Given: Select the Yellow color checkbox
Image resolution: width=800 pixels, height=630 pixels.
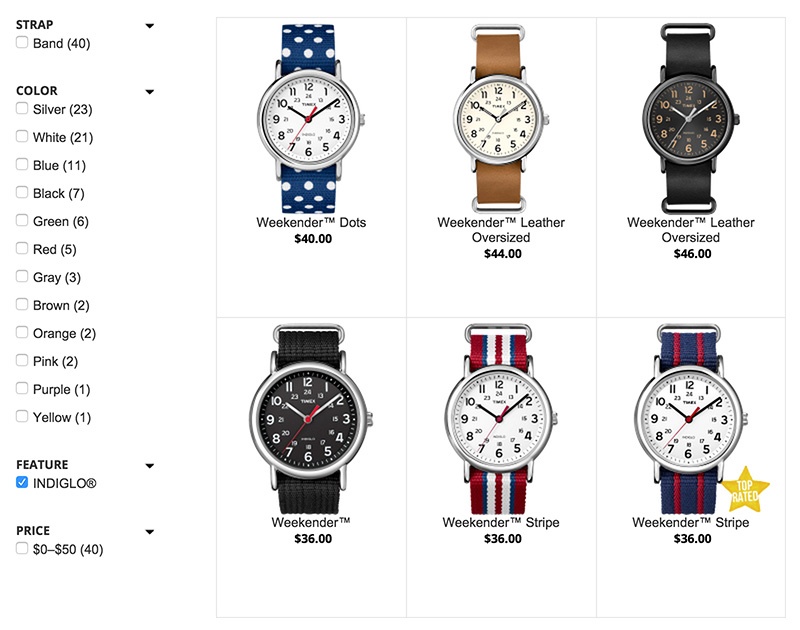Looking at the screenshot, I should 22,416.
